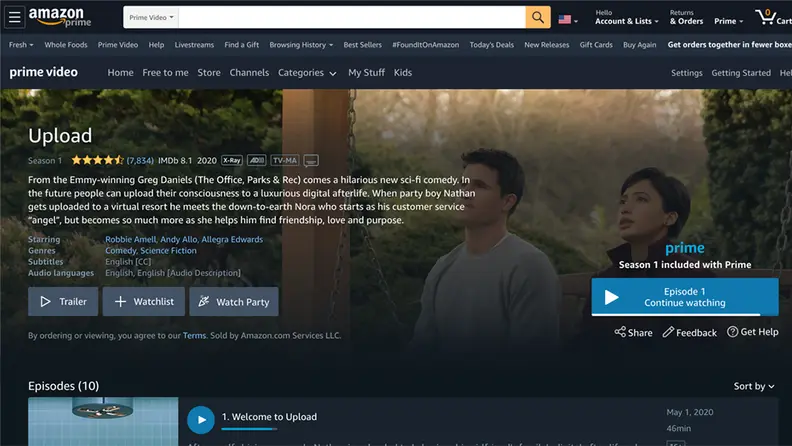
Task: Open episode 1 thumbnail image
Action: point(103,421)
